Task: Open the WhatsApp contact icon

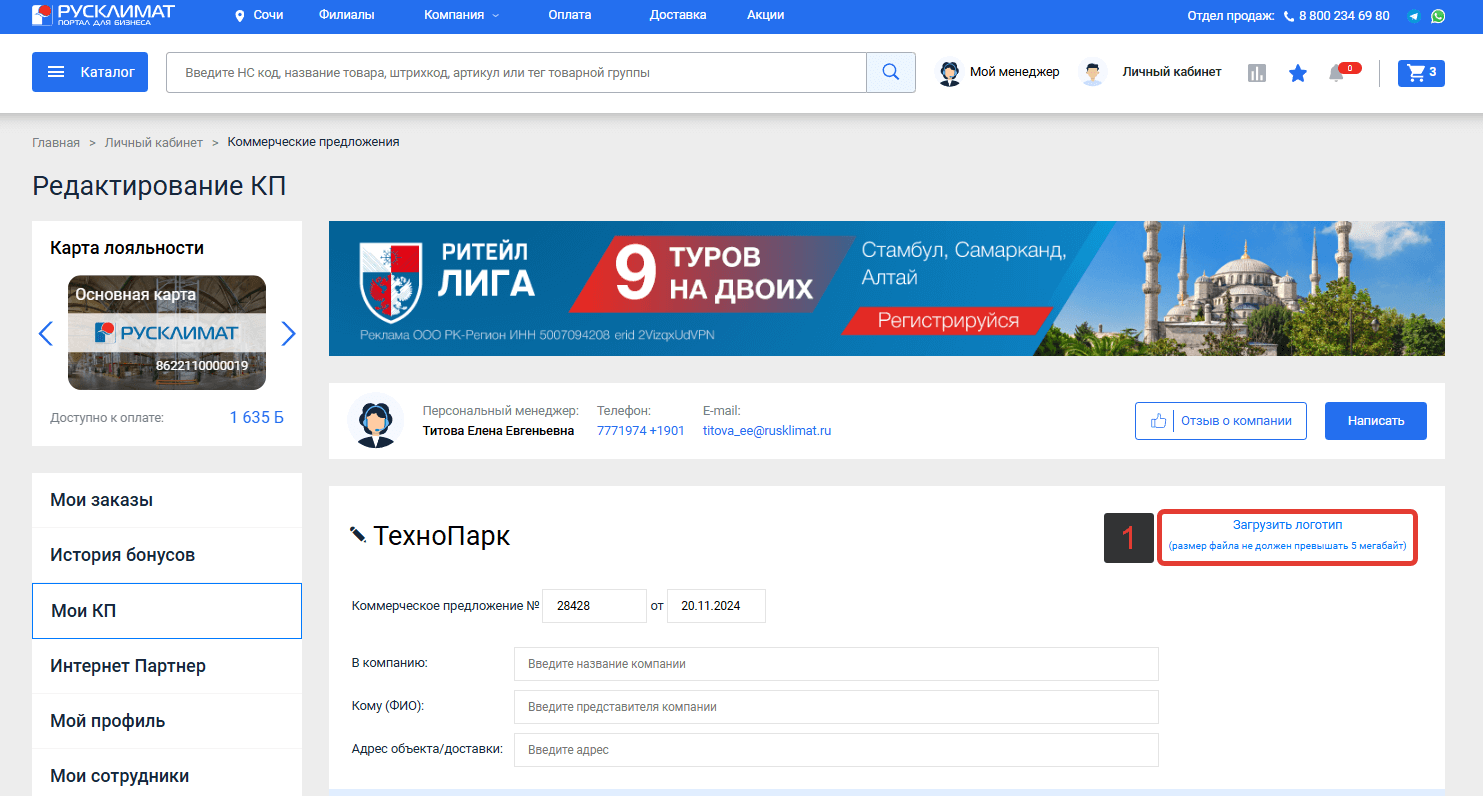Action: pos(1438,16)
